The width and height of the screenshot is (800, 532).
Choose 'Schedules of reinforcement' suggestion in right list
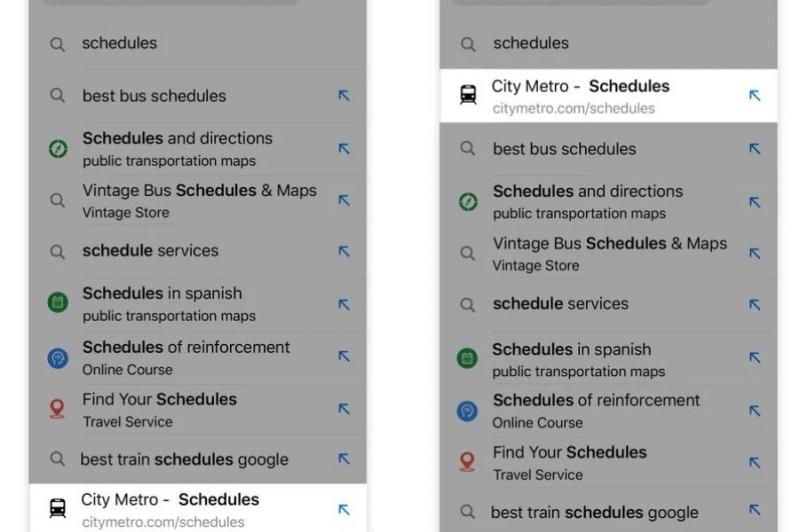[596, 410]
